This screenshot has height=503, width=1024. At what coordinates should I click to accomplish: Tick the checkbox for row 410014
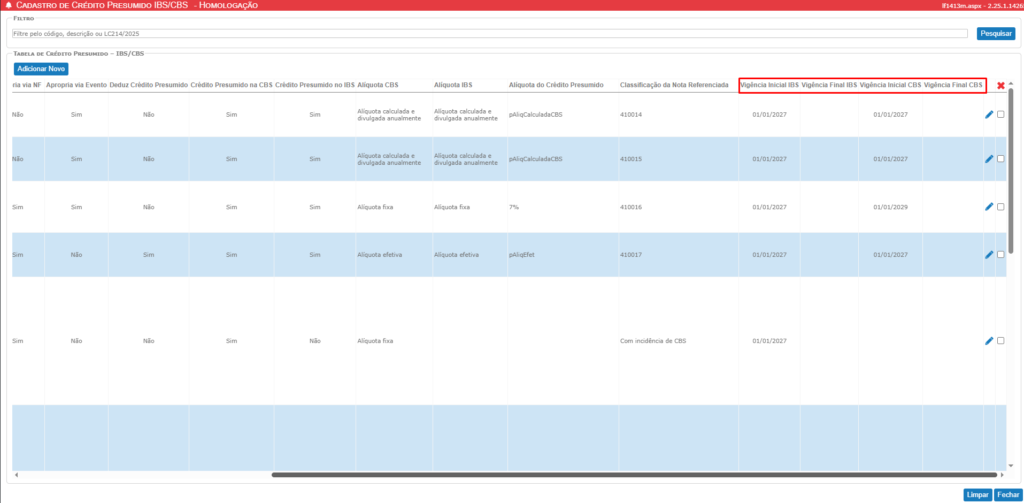[1001, 115]
